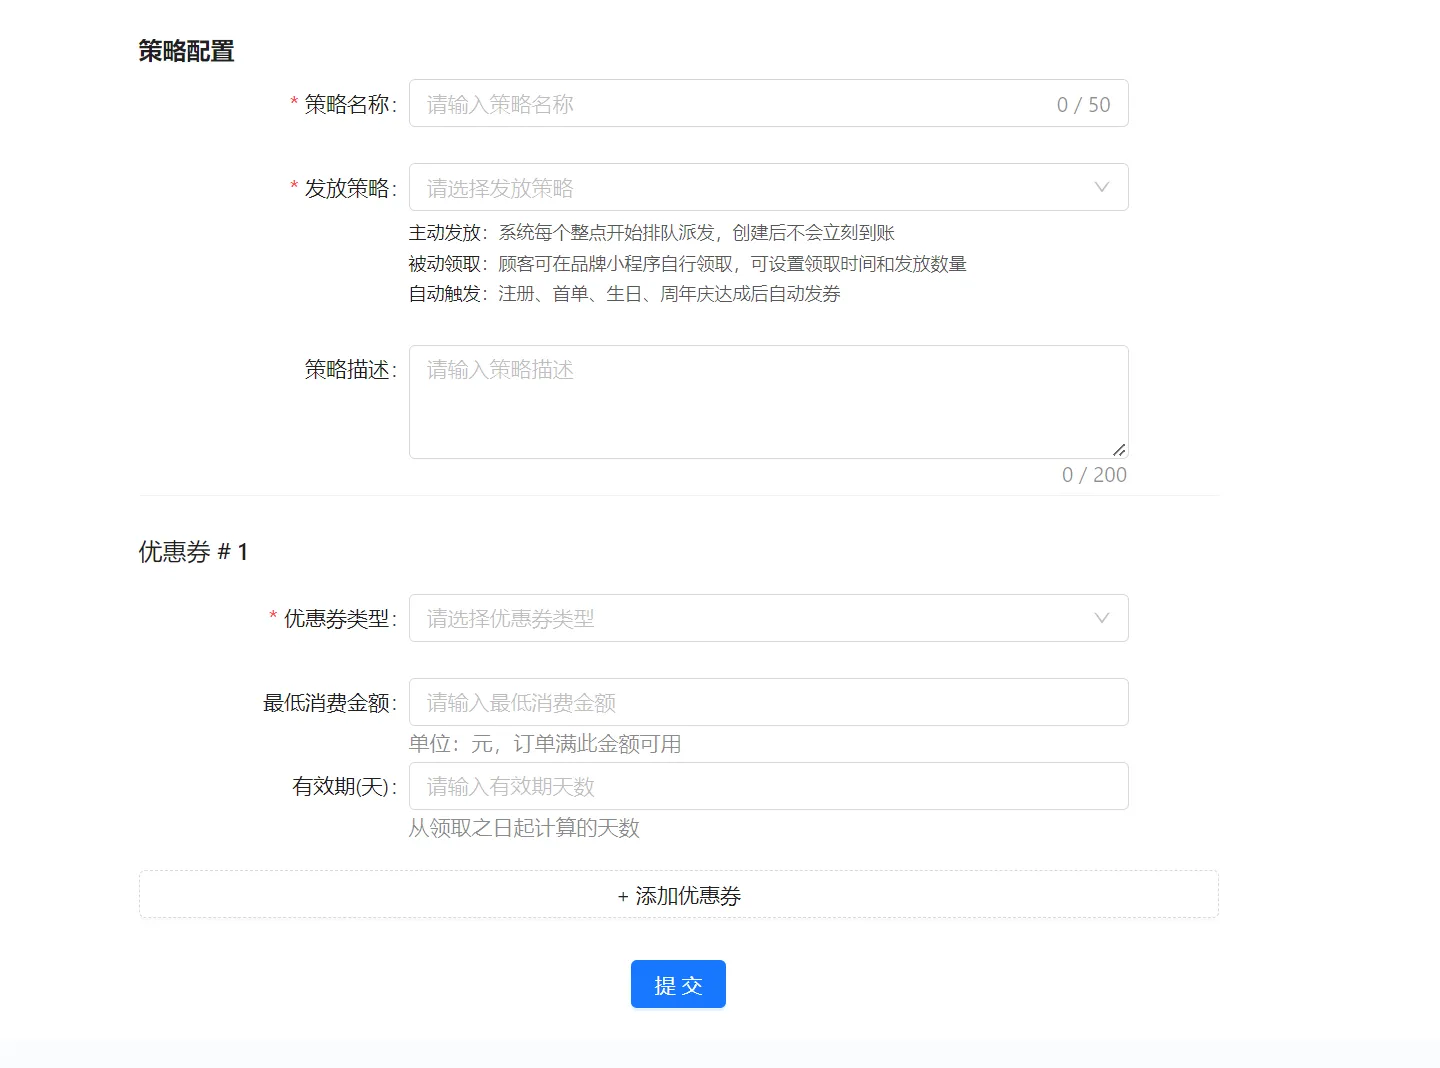This screenshot has height=1068, width=1440.
Task: Click the 策略描述 textarea resize handle
Action: pos(1119,450)
